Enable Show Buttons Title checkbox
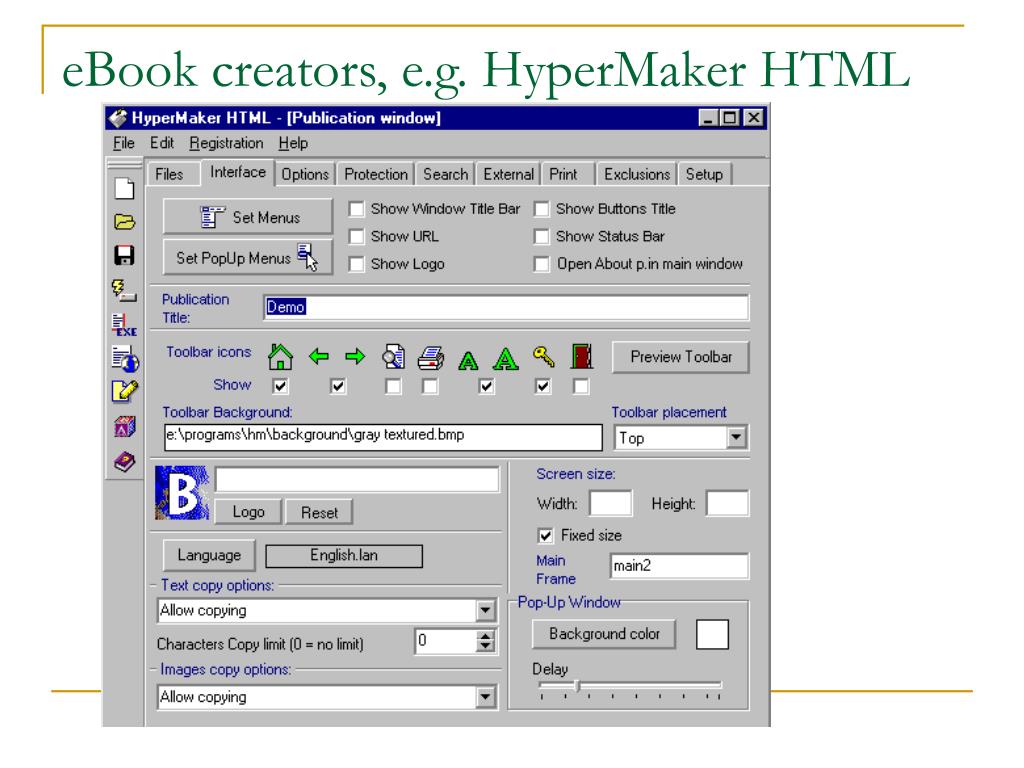The height and width of the screenshot is (768, 1024). tap(541, 209)
